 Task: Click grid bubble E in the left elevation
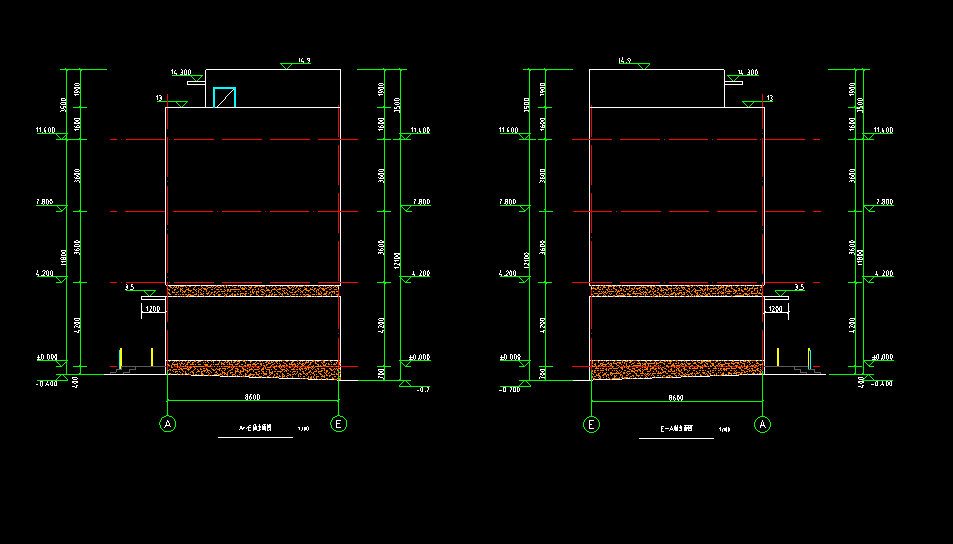(340, 424)
